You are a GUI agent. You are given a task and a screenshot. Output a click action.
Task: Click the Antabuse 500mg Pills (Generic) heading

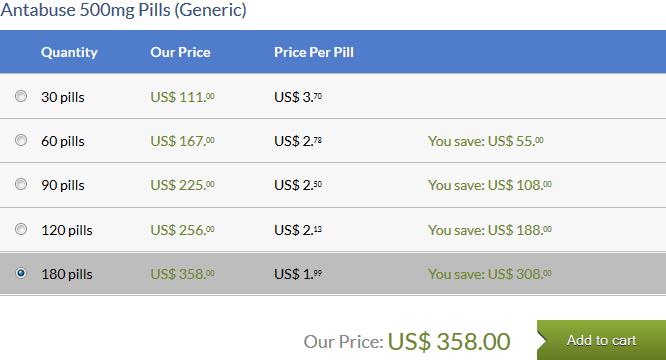click(123, 10)
